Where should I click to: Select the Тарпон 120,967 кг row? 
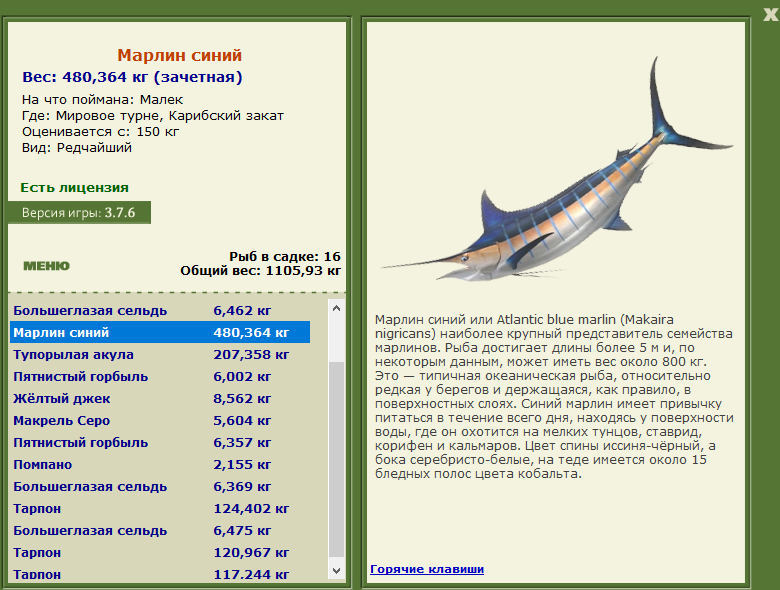(160, 552)
